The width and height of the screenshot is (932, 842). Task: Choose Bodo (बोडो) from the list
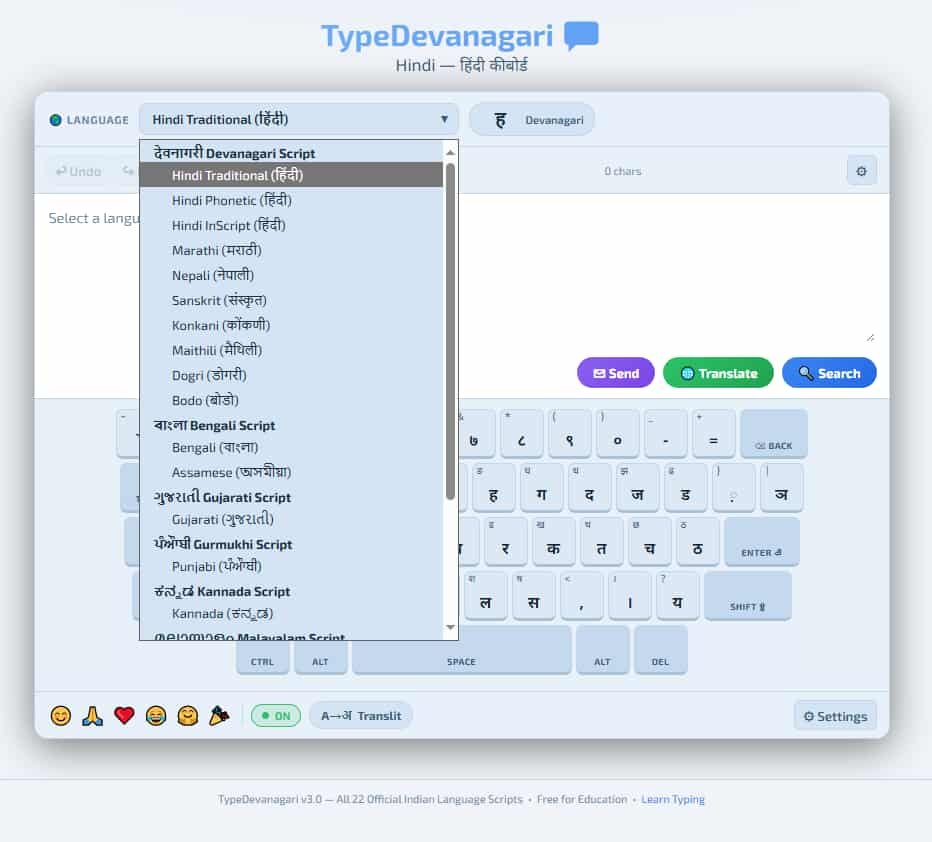(x=291, y=400)
